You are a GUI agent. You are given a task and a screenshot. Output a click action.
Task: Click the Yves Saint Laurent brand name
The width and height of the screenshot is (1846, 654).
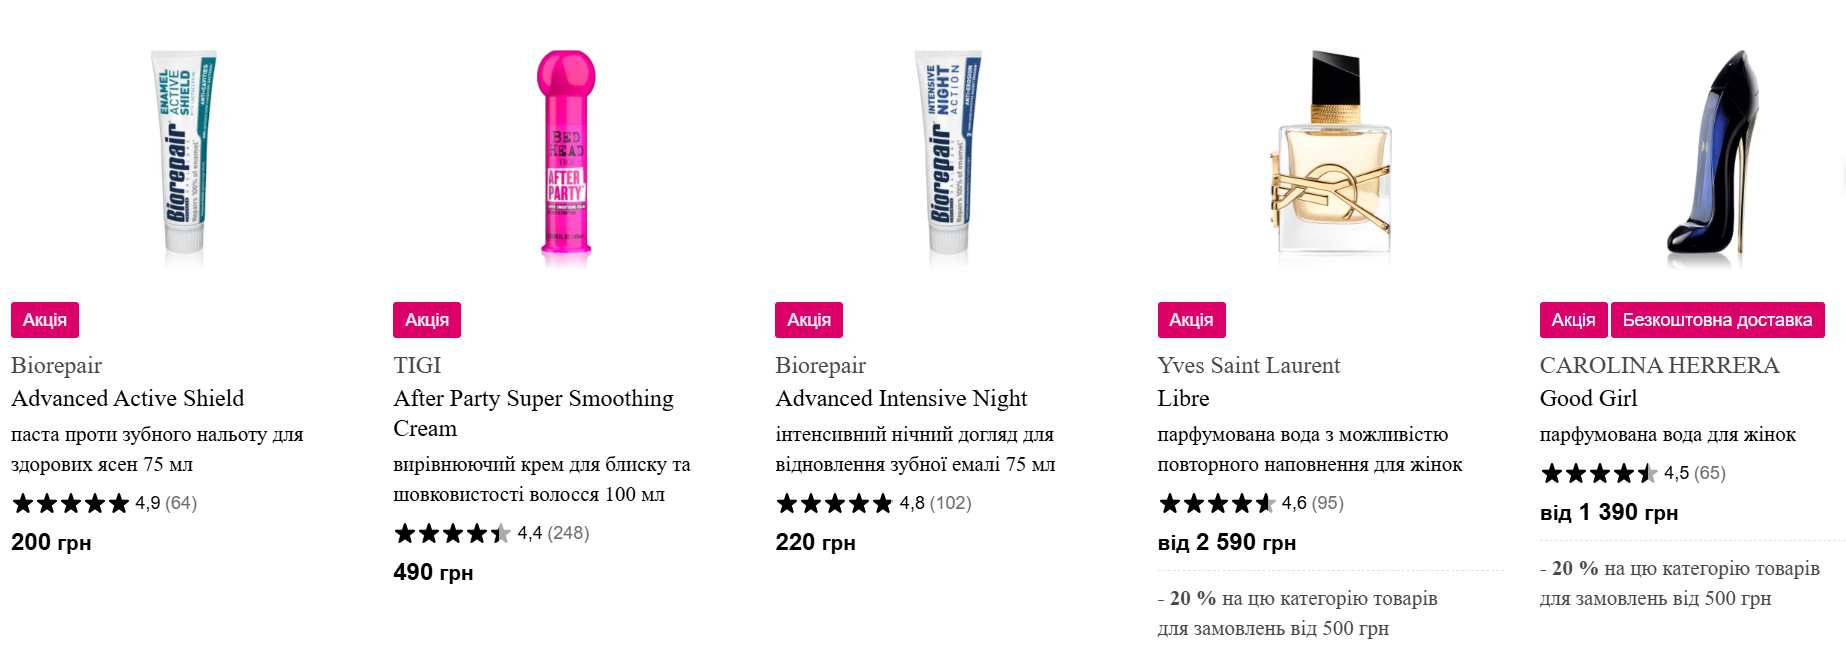(1248, 365)
